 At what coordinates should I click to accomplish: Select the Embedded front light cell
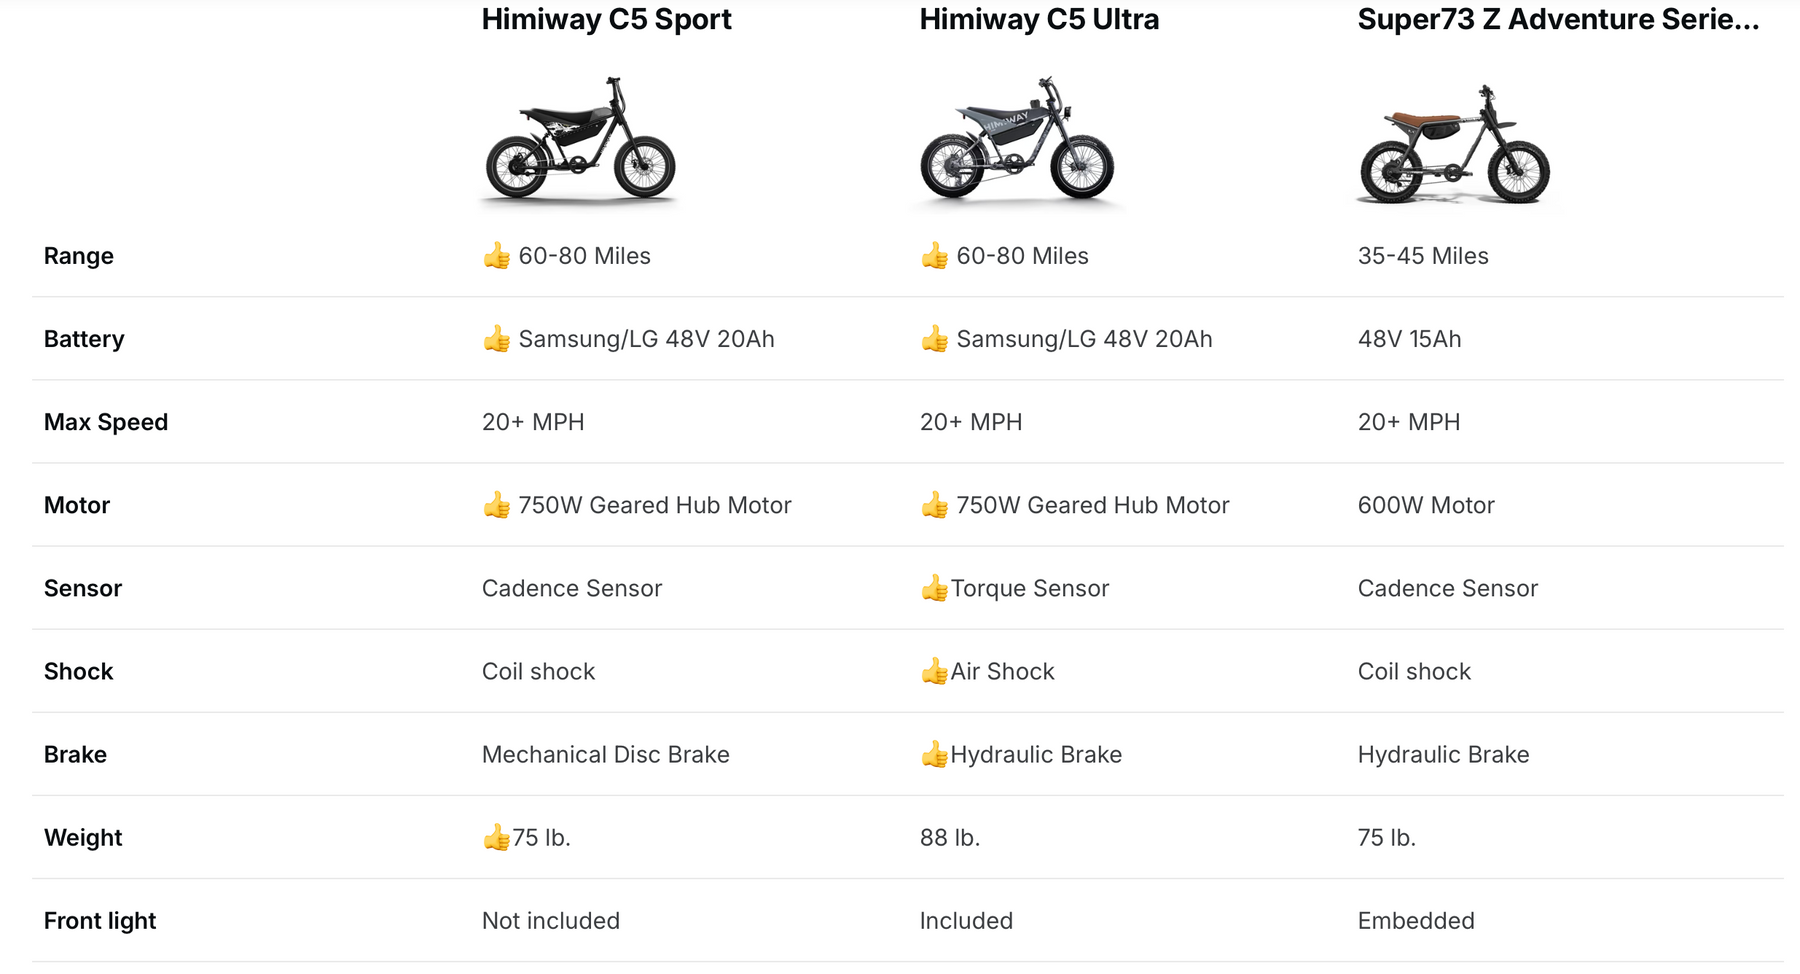(1415, 920)
